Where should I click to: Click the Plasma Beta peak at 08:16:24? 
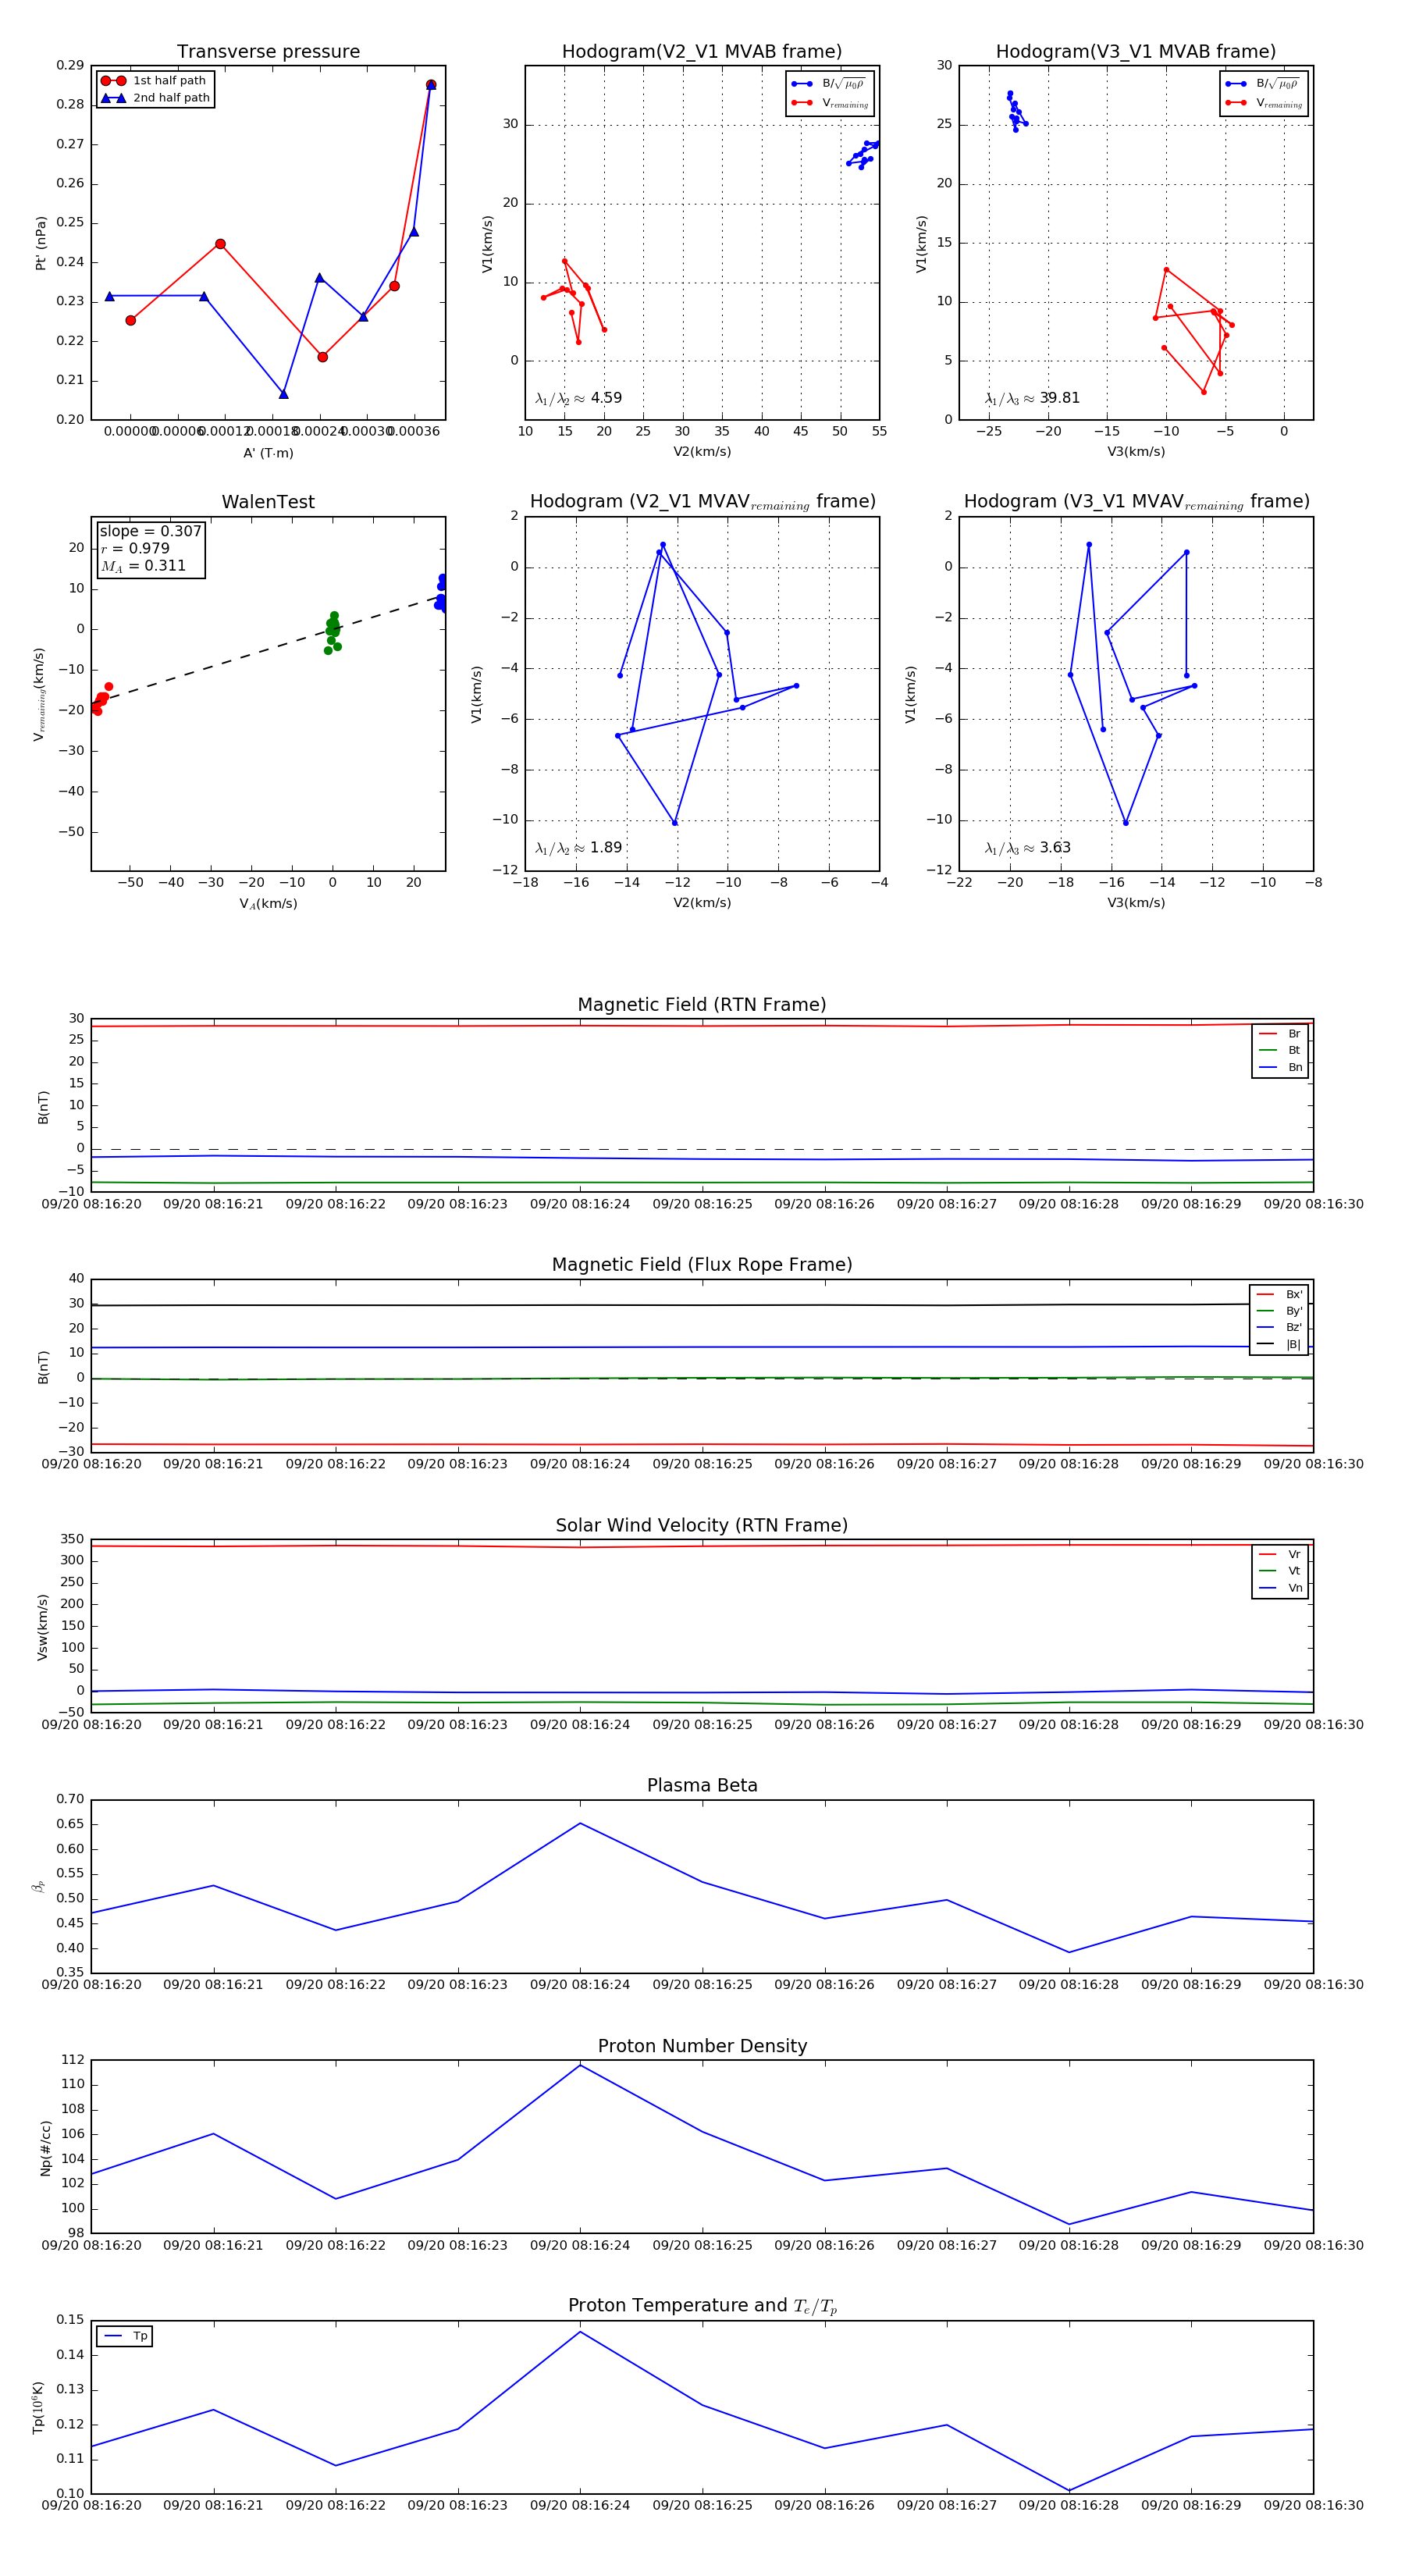580,1823
